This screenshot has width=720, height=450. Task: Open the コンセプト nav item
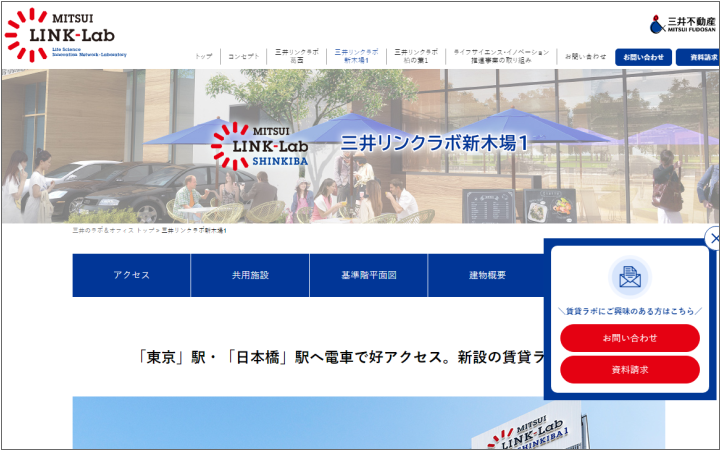click(244, 56)
